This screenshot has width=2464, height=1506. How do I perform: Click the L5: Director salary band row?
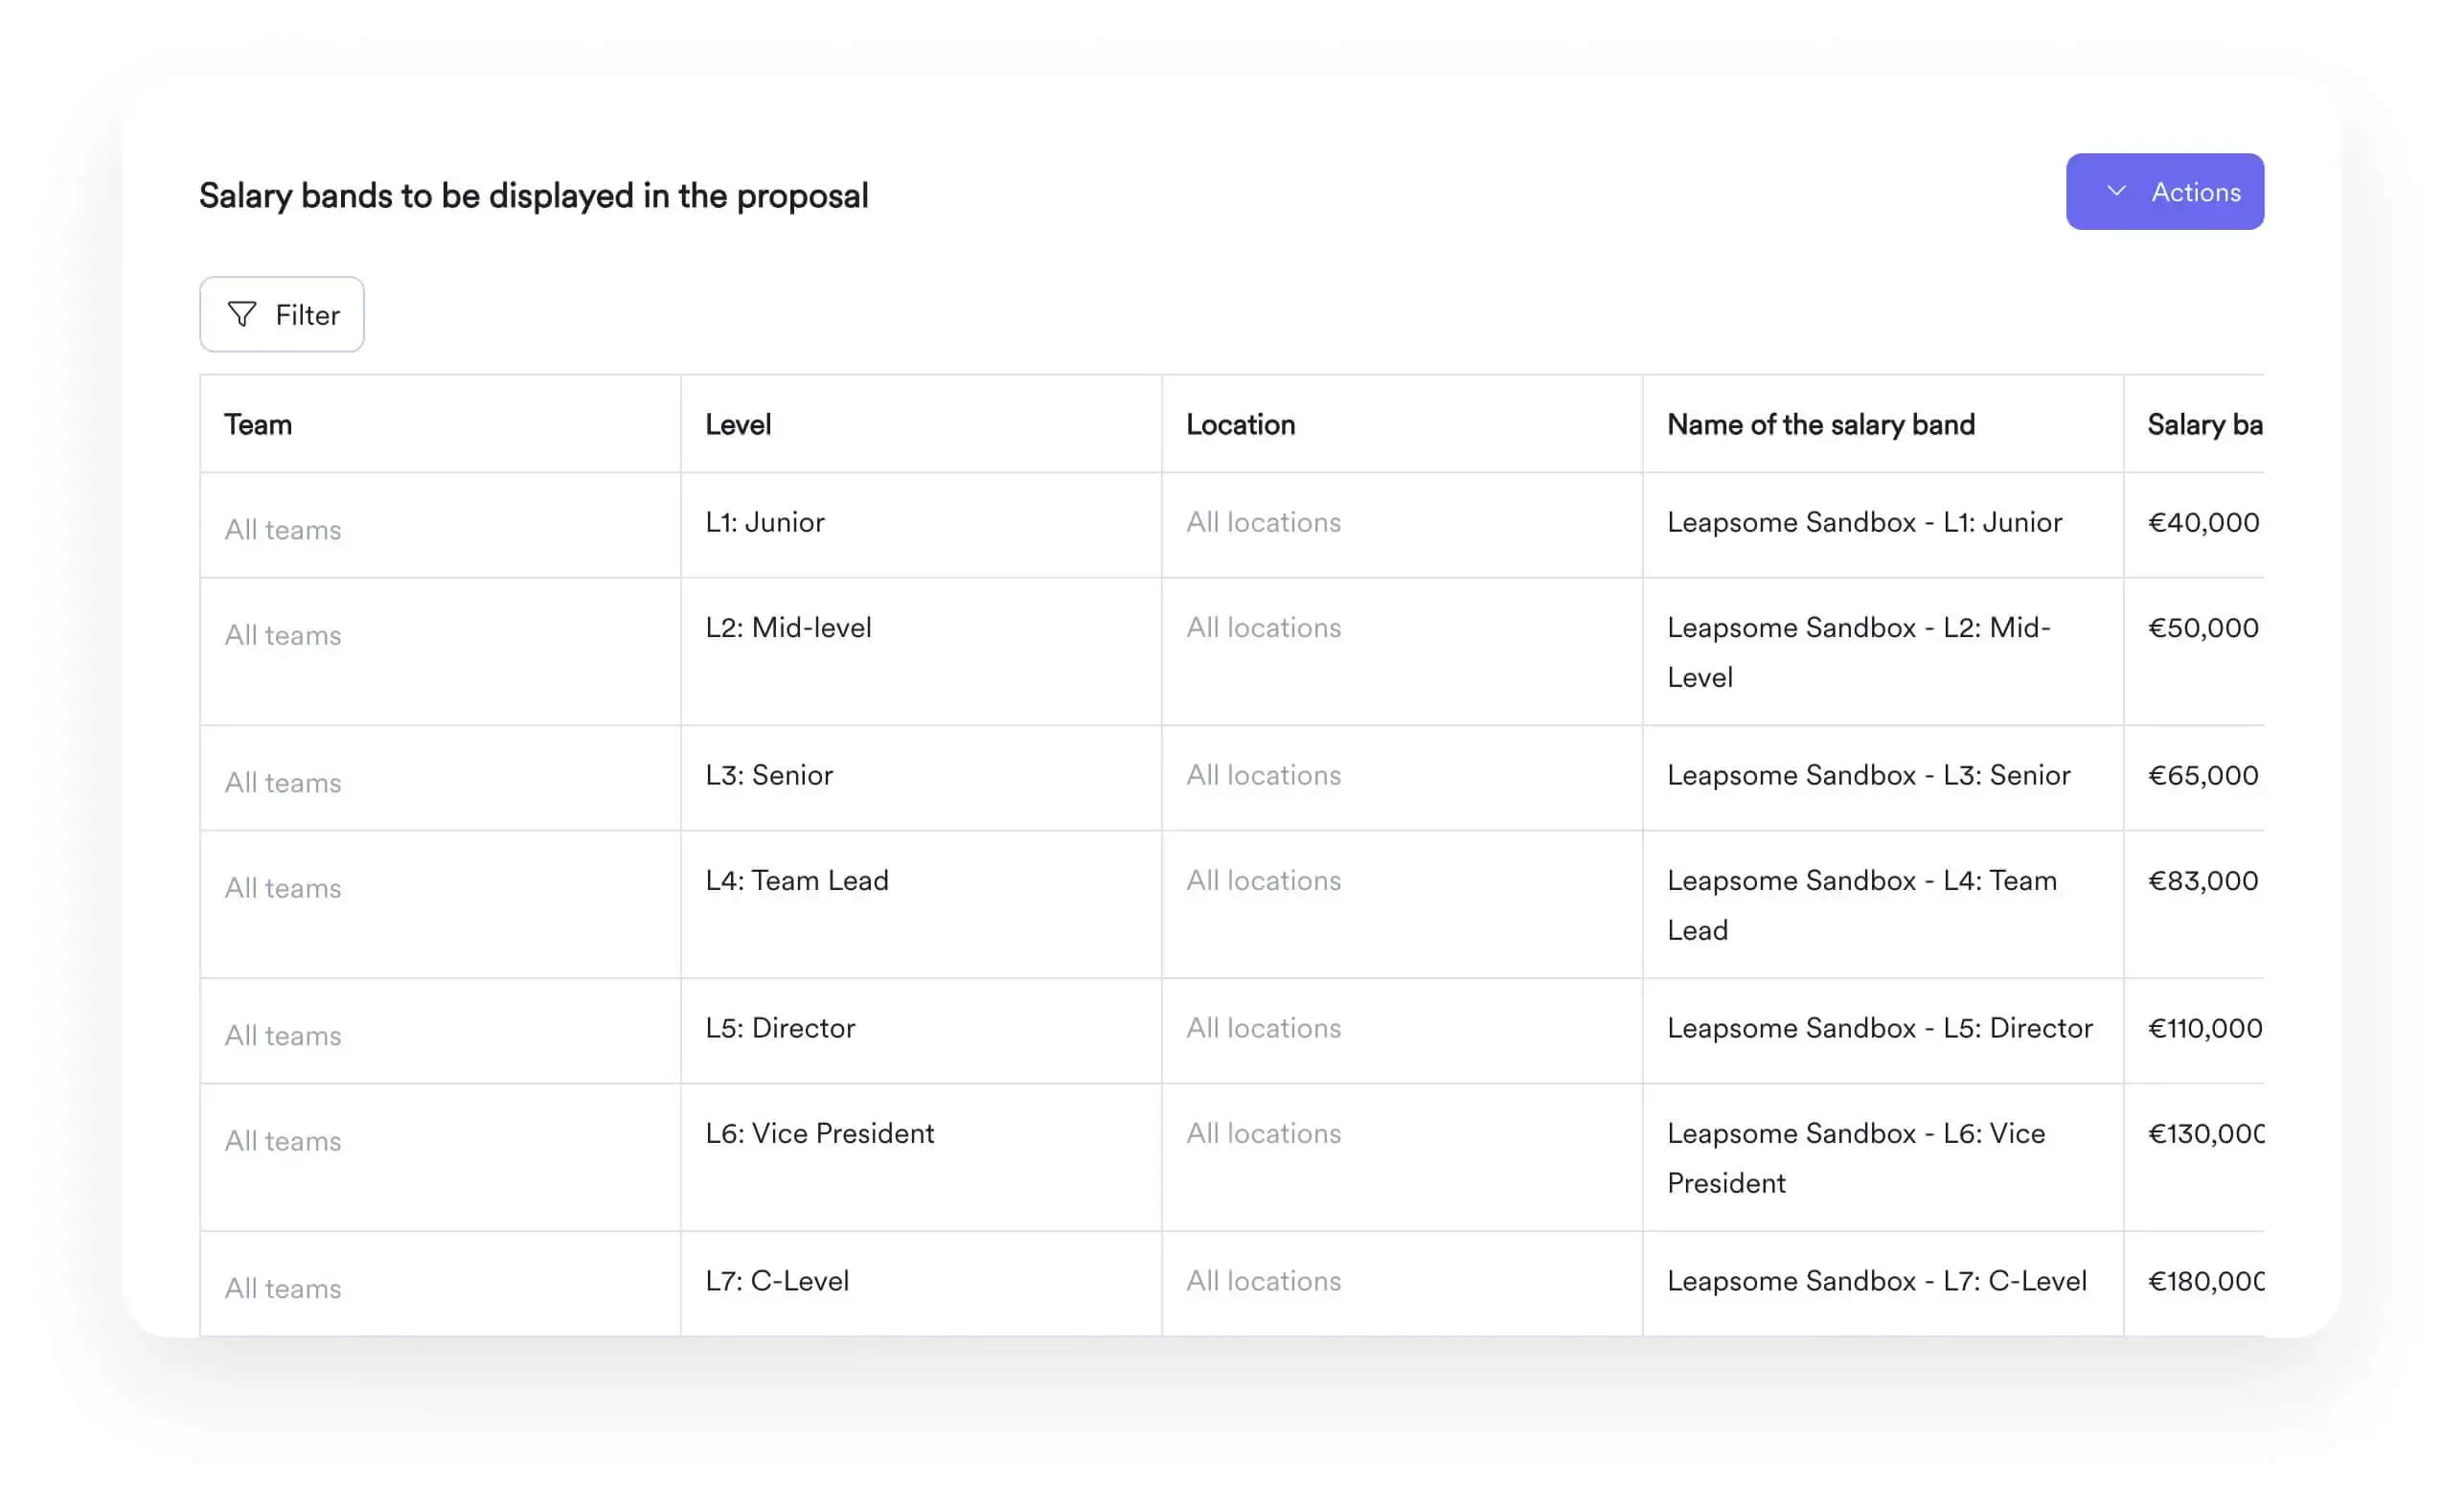pos(1232,1029)
